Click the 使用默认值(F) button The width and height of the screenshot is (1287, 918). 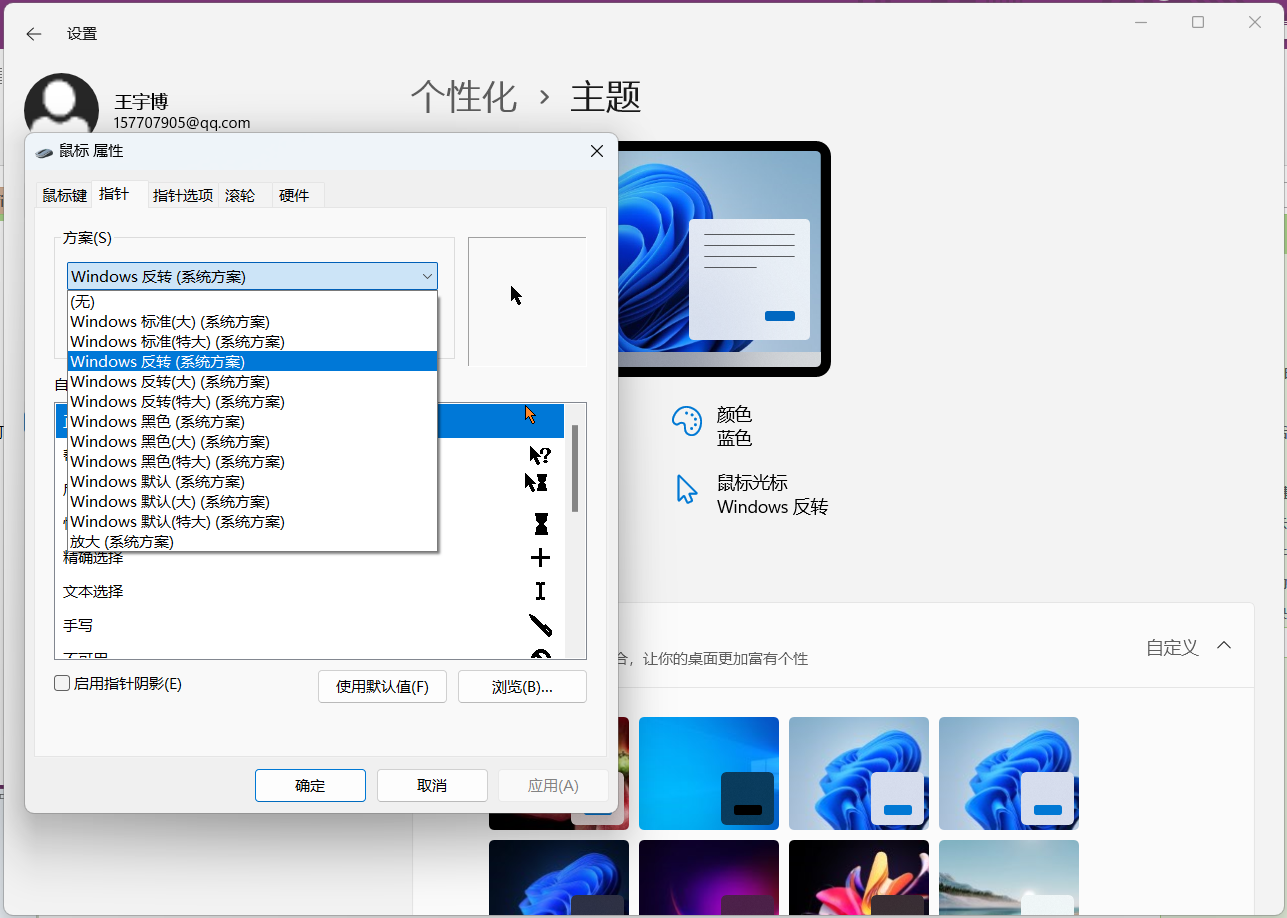(x=382, y=687)
